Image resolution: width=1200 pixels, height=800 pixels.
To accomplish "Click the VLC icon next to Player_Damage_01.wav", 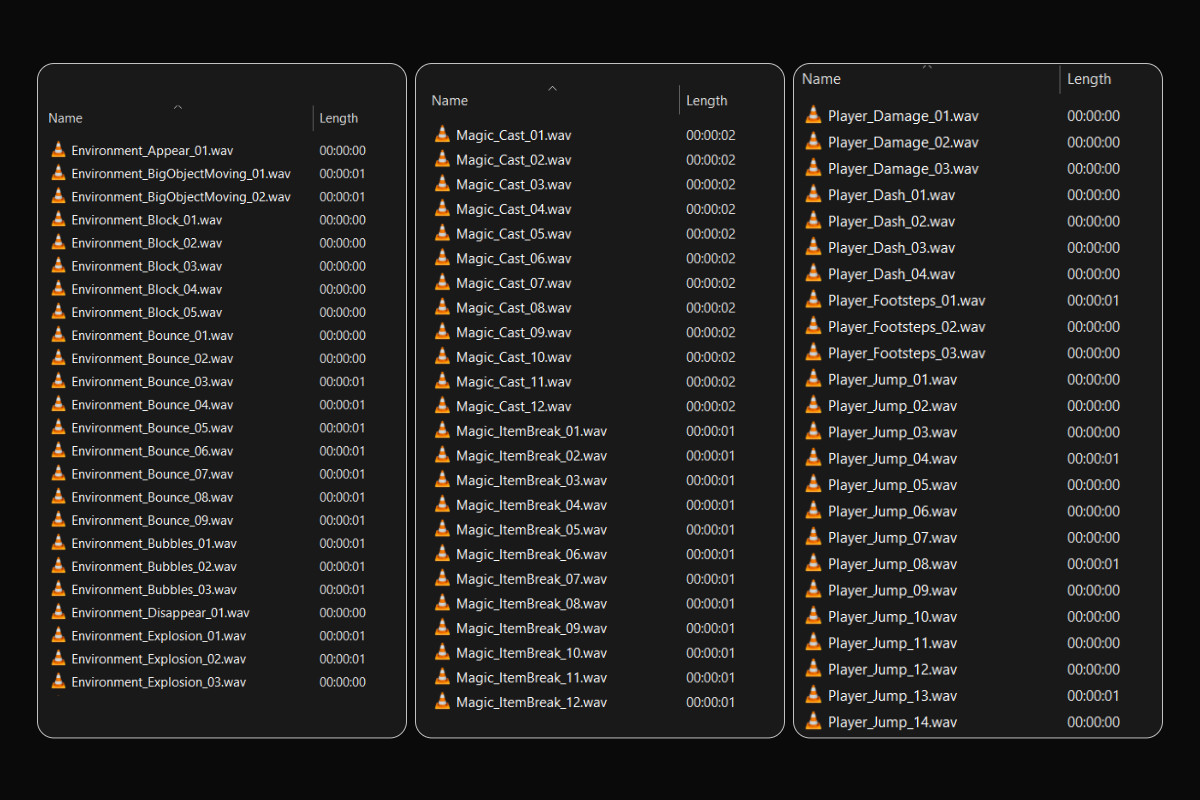I will [x=813, y=114].
